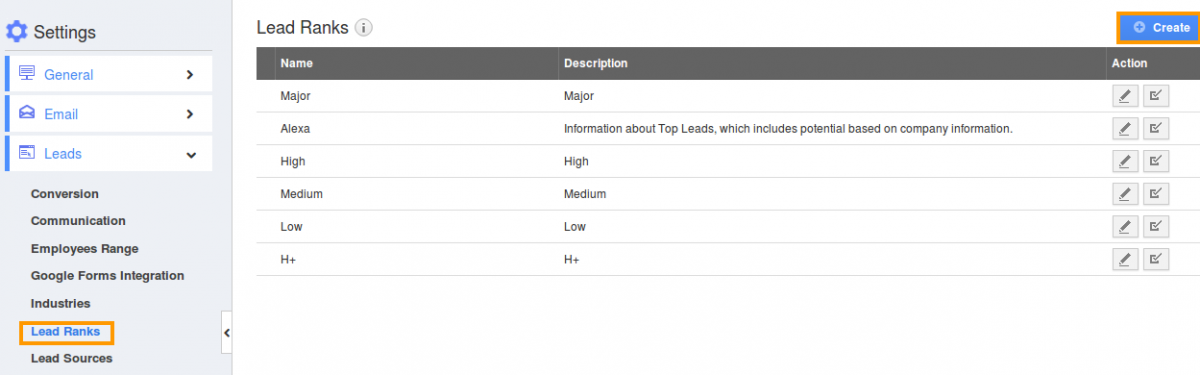Open the Lead Sources menu item

[x=72, y=358]
